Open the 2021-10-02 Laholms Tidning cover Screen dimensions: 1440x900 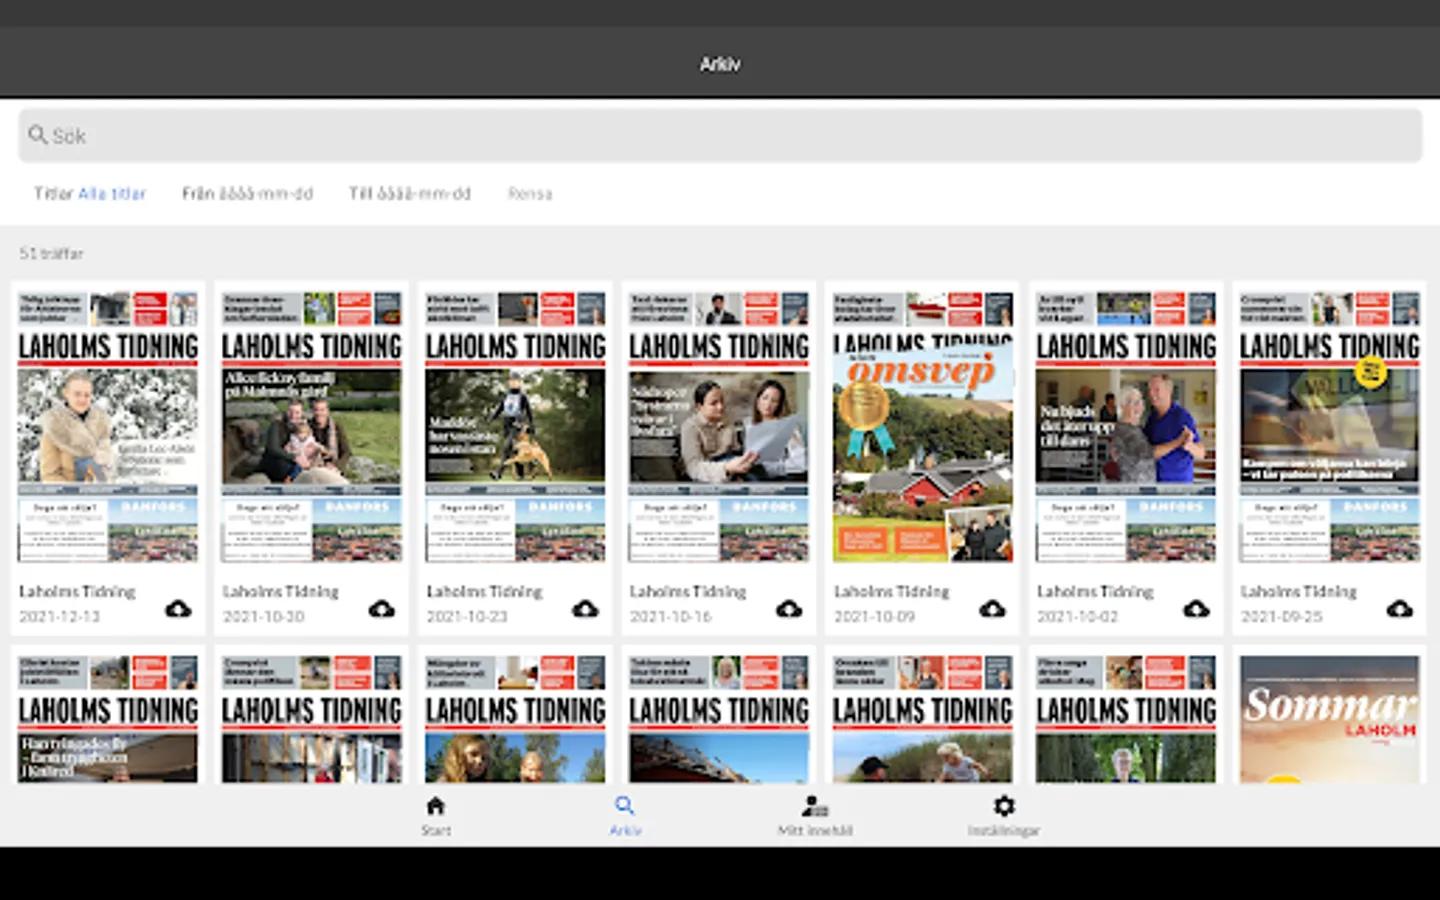(1126, 426)
